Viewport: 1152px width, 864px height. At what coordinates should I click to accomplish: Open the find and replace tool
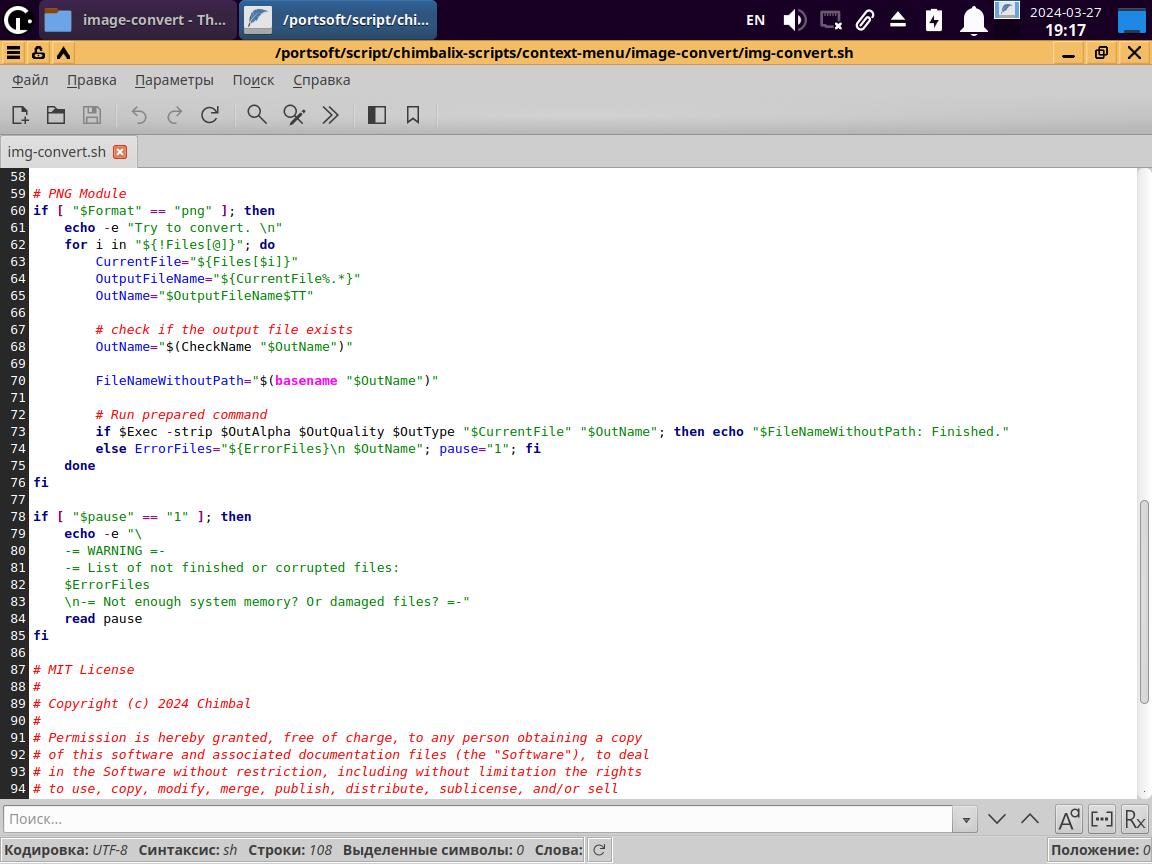click(294, 115)
